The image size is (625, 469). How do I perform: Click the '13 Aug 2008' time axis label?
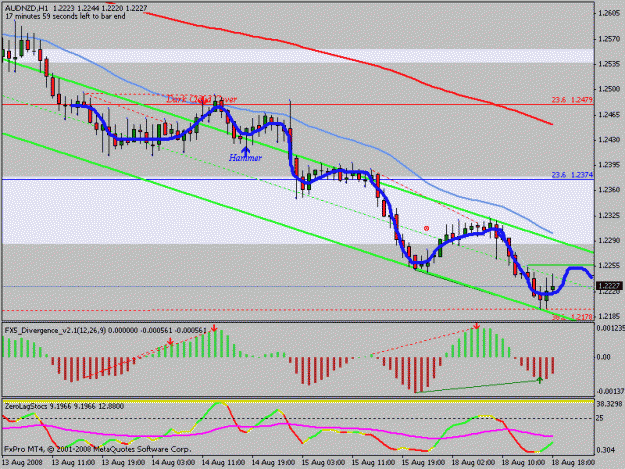(22, 463)
